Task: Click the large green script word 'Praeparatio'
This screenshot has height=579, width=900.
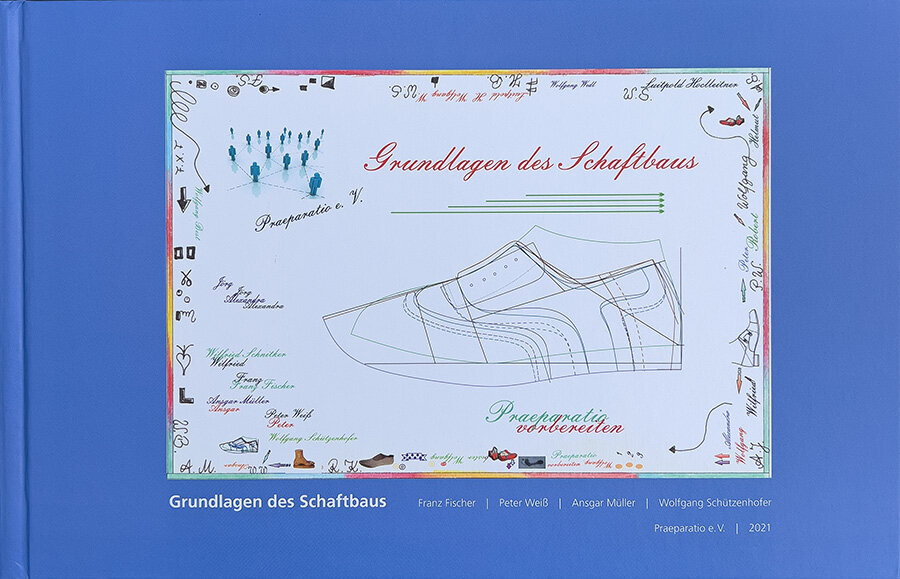Action: 546,412
